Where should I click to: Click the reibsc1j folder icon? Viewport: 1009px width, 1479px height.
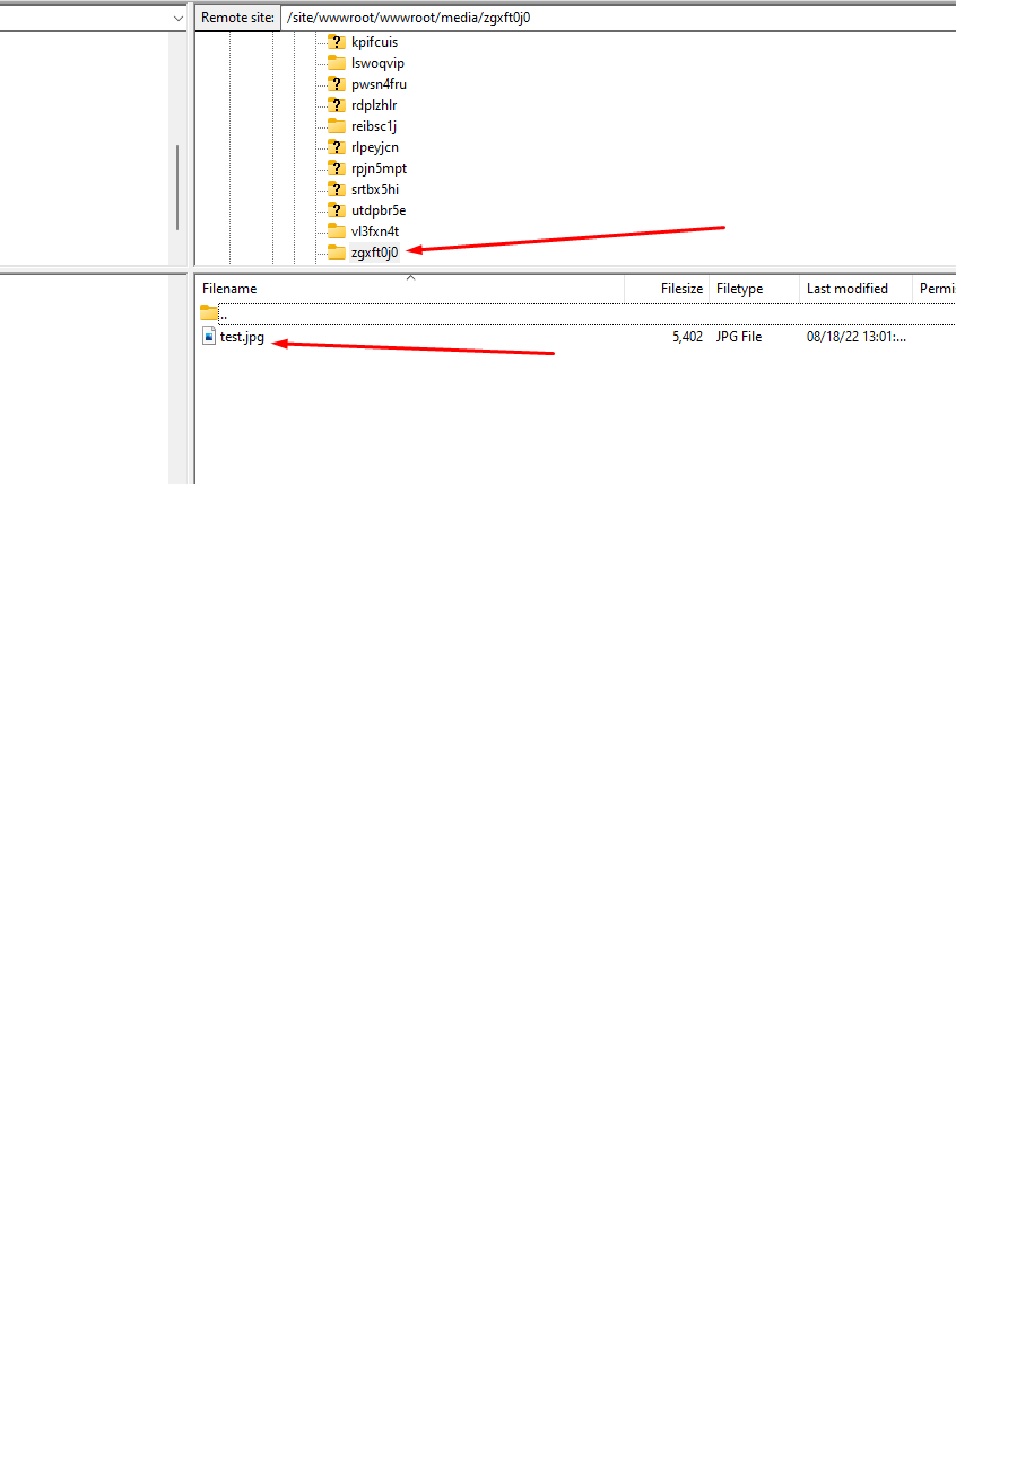tap(337, 126)
